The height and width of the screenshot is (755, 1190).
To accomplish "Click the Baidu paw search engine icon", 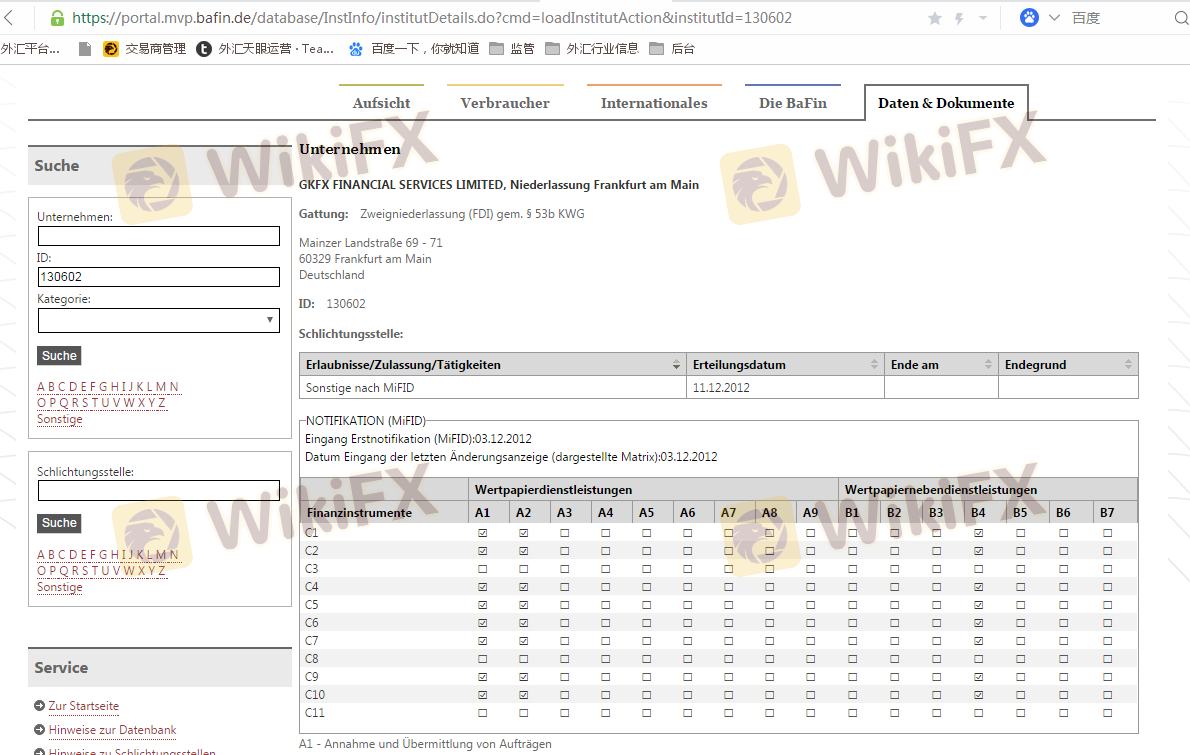I will (1029, 17).
